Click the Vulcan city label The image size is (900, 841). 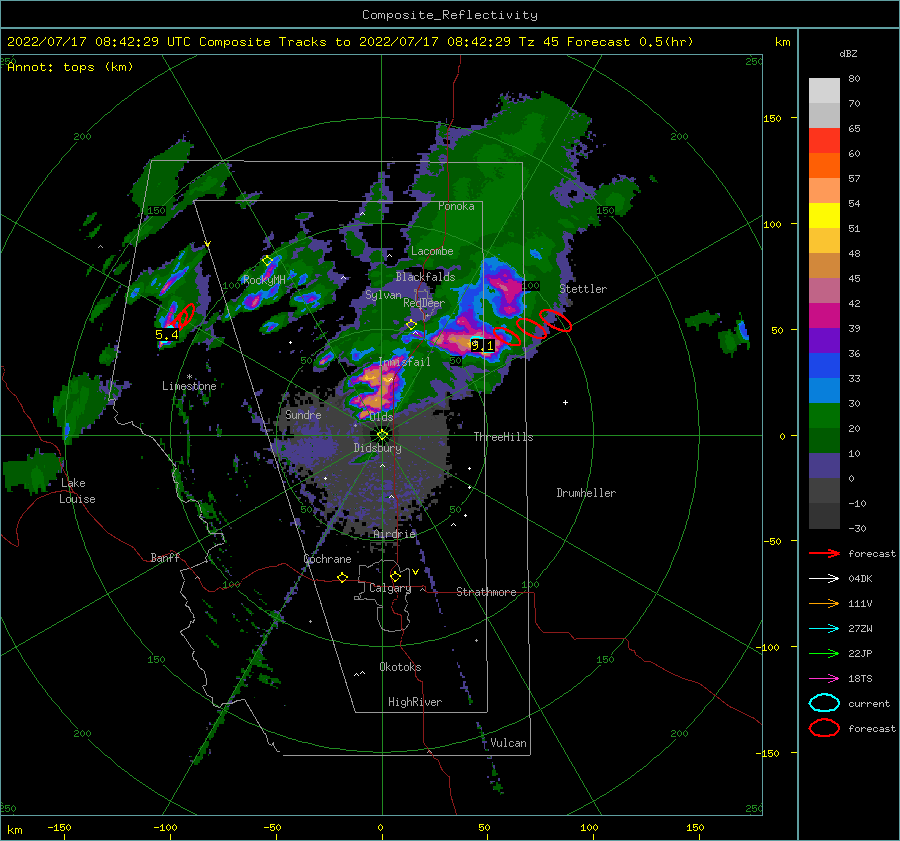509,743
